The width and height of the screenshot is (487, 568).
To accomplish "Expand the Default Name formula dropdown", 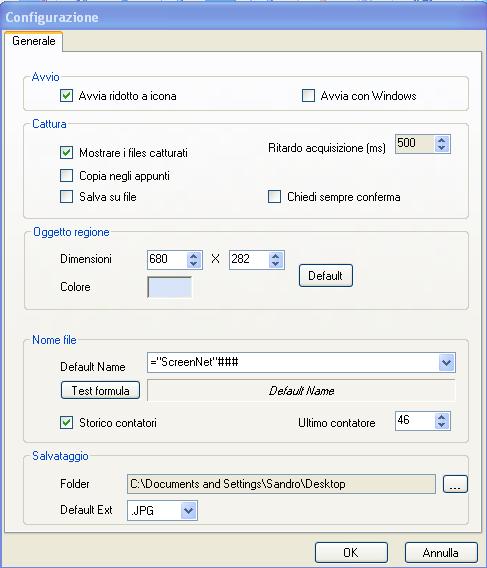I will (446, 362).
